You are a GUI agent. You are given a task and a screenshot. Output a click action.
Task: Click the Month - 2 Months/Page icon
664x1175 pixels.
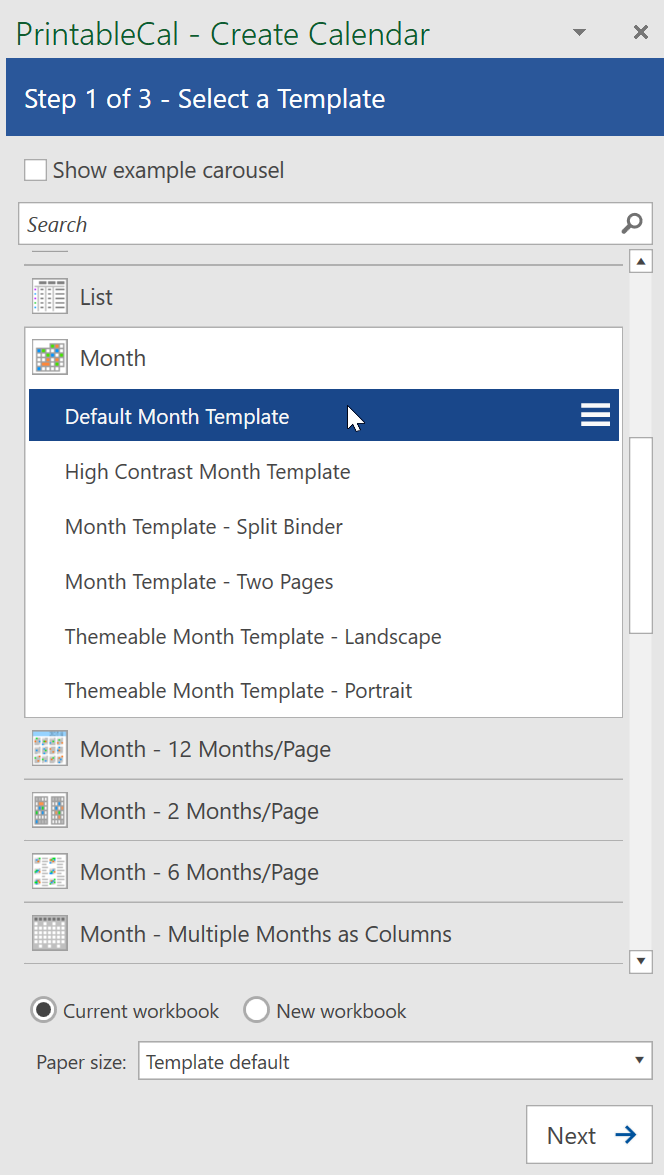point(49,810)
